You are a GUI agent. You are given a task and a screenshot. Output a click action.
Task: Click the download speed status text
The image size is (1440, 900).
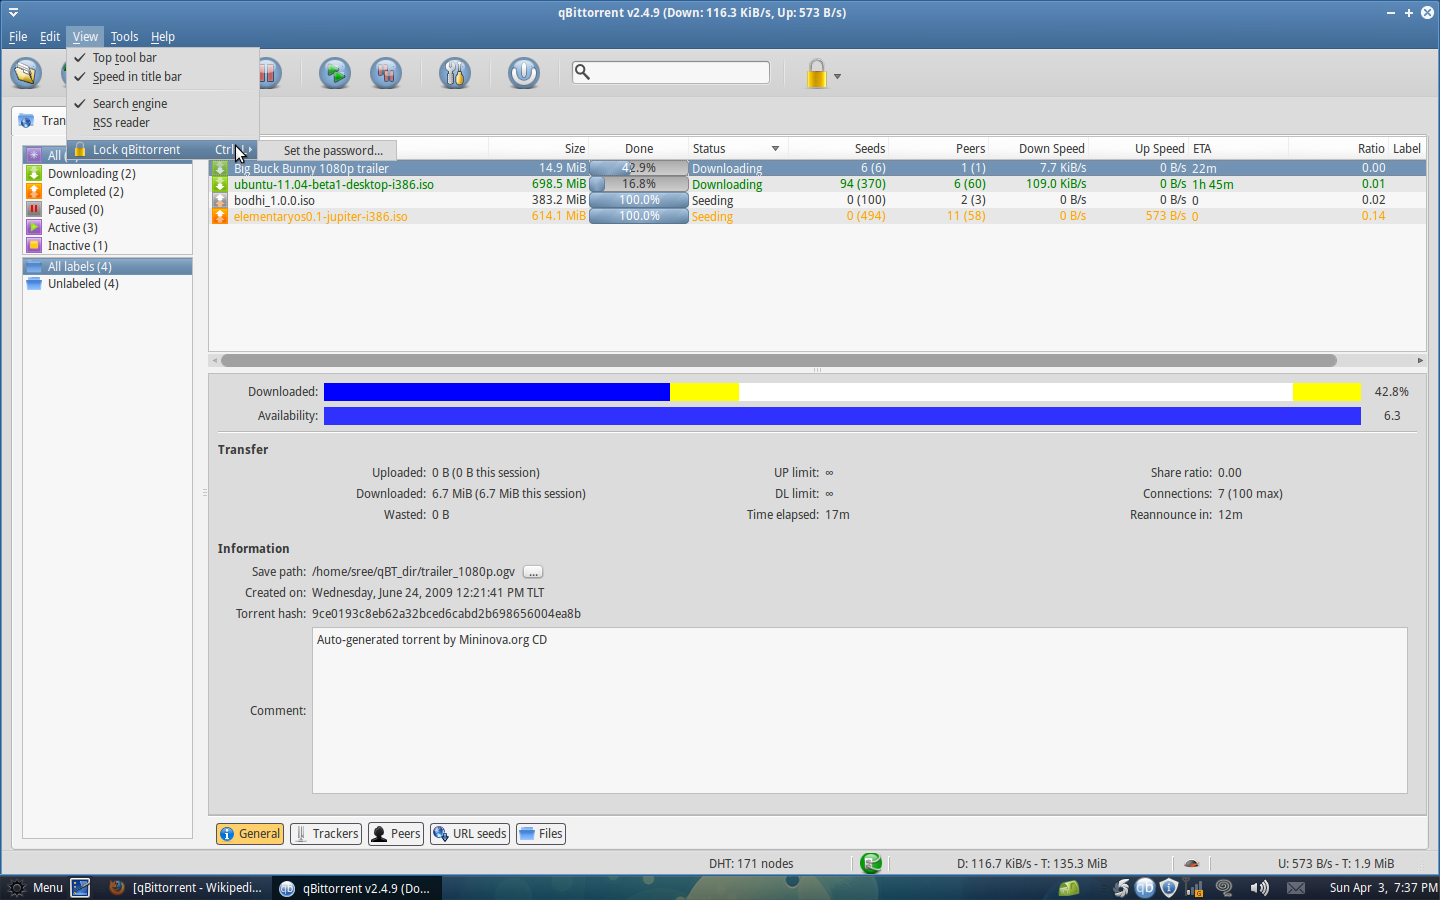(1032, 864)
